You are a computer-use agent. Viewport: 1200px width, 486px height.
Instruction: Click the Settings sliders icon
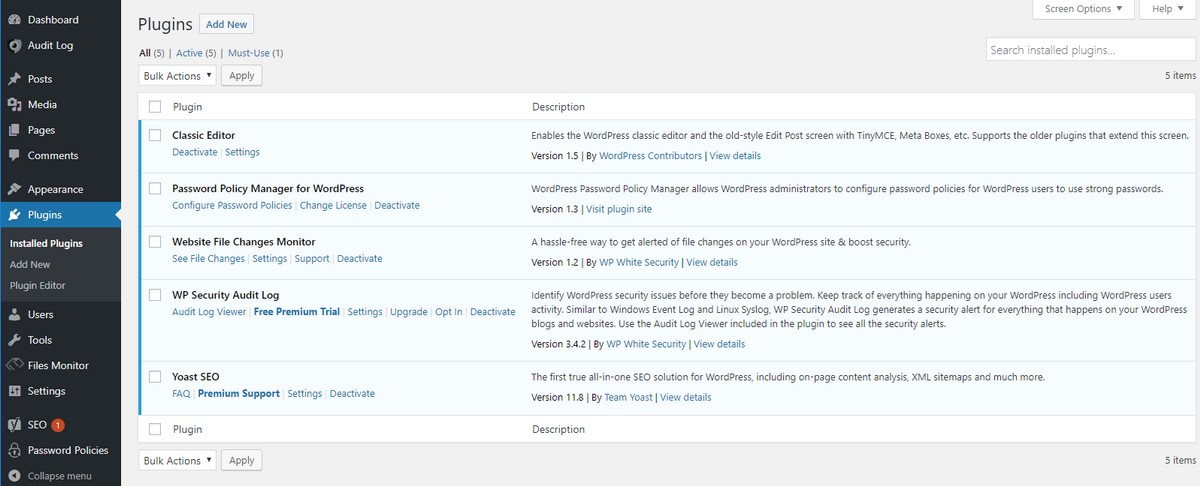click(14, 391)
